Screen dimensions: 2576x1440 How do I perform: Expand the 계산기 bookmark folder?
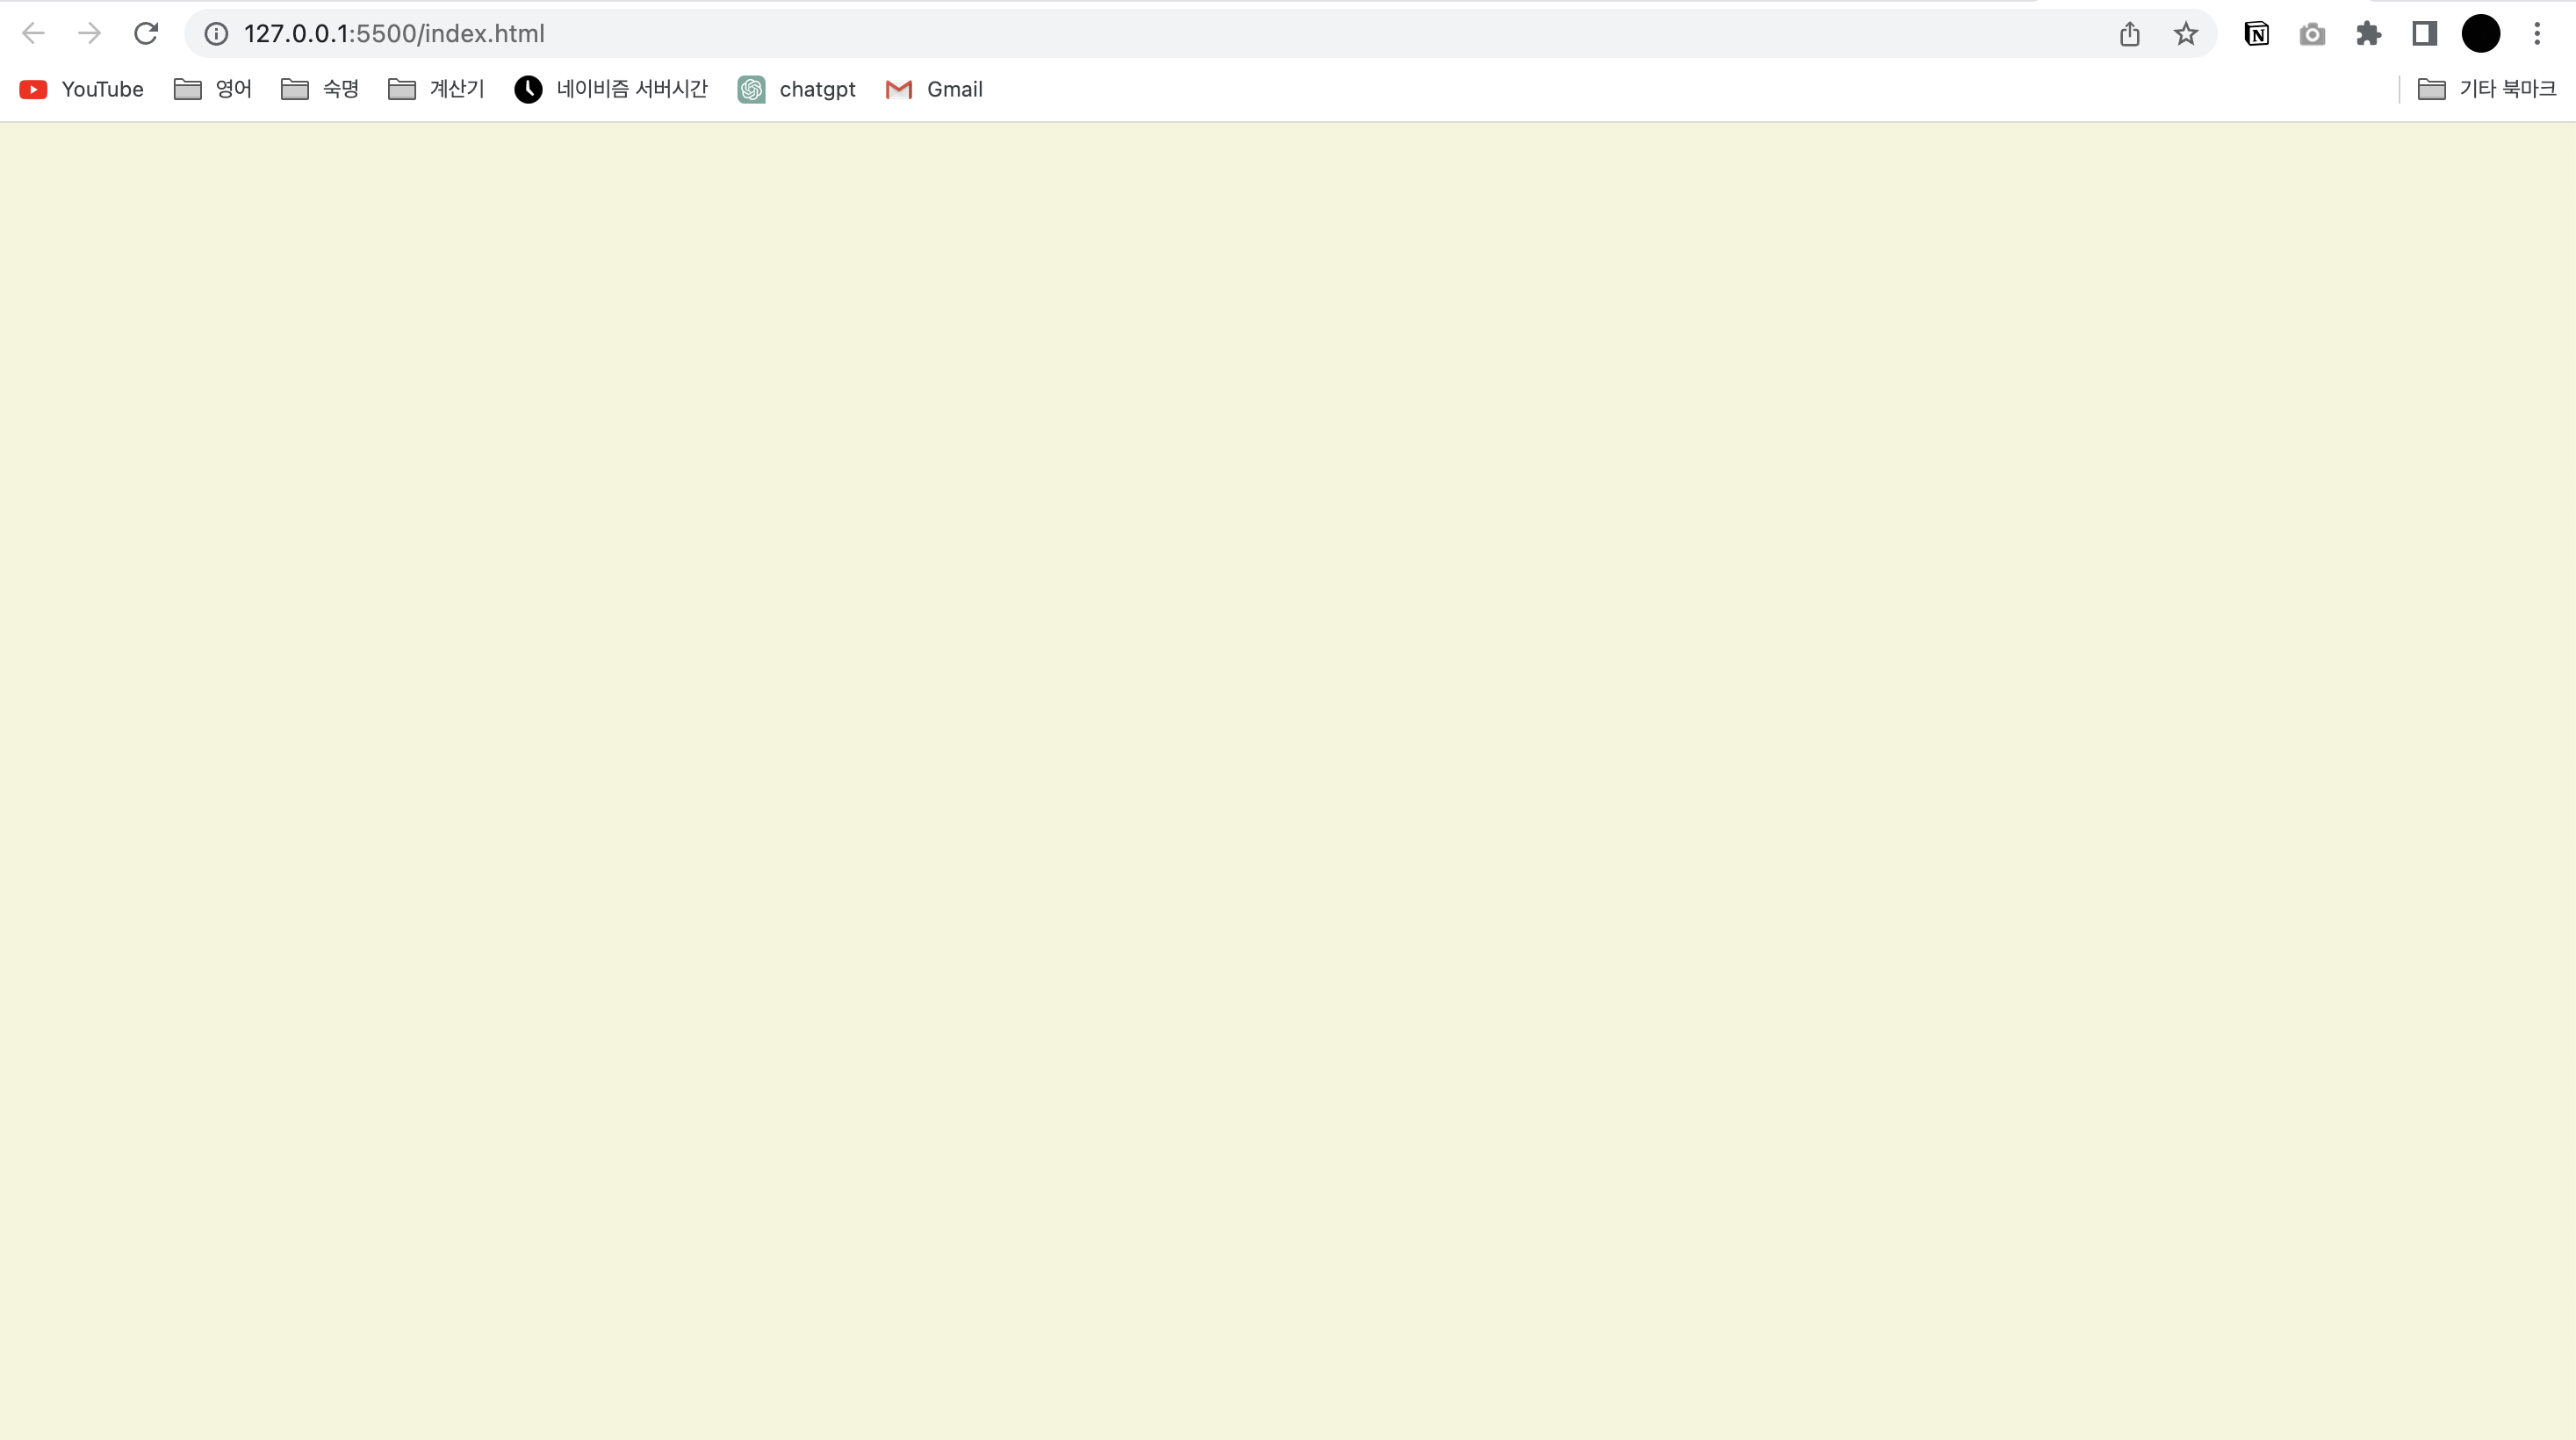click(436, 89)
